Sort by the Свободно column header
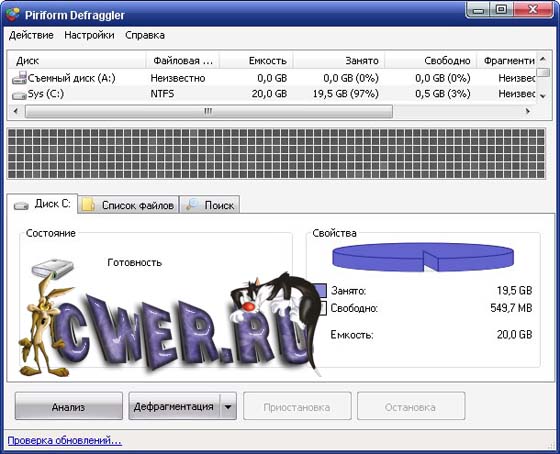The width and height of the screenshot is (560, 454). point(430,60)
